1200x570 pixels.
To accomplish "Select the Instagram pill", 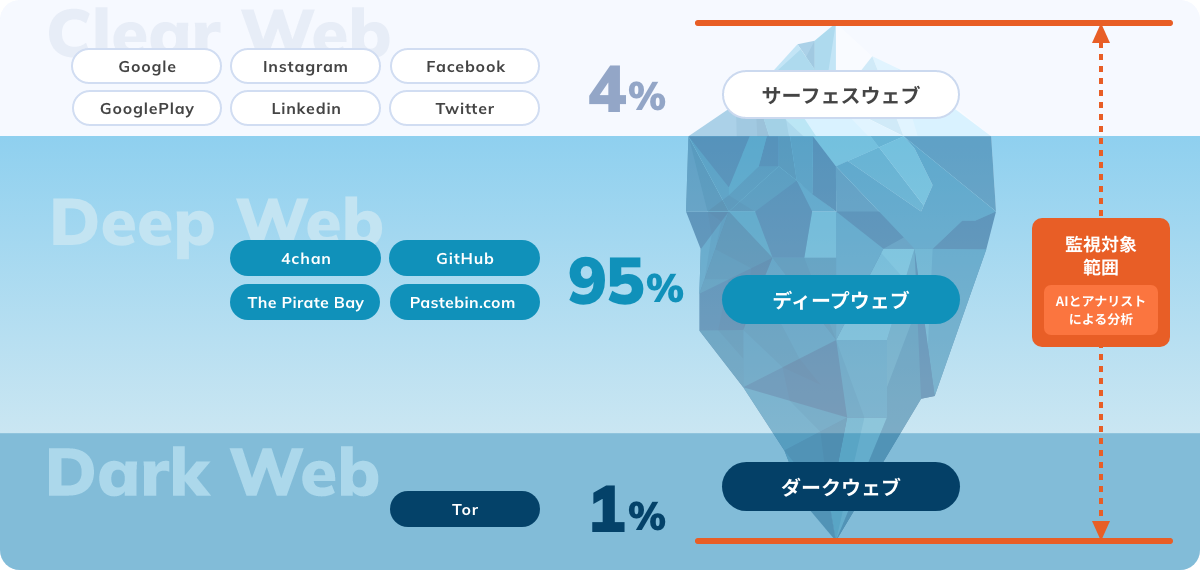I will tap(305, 67).
